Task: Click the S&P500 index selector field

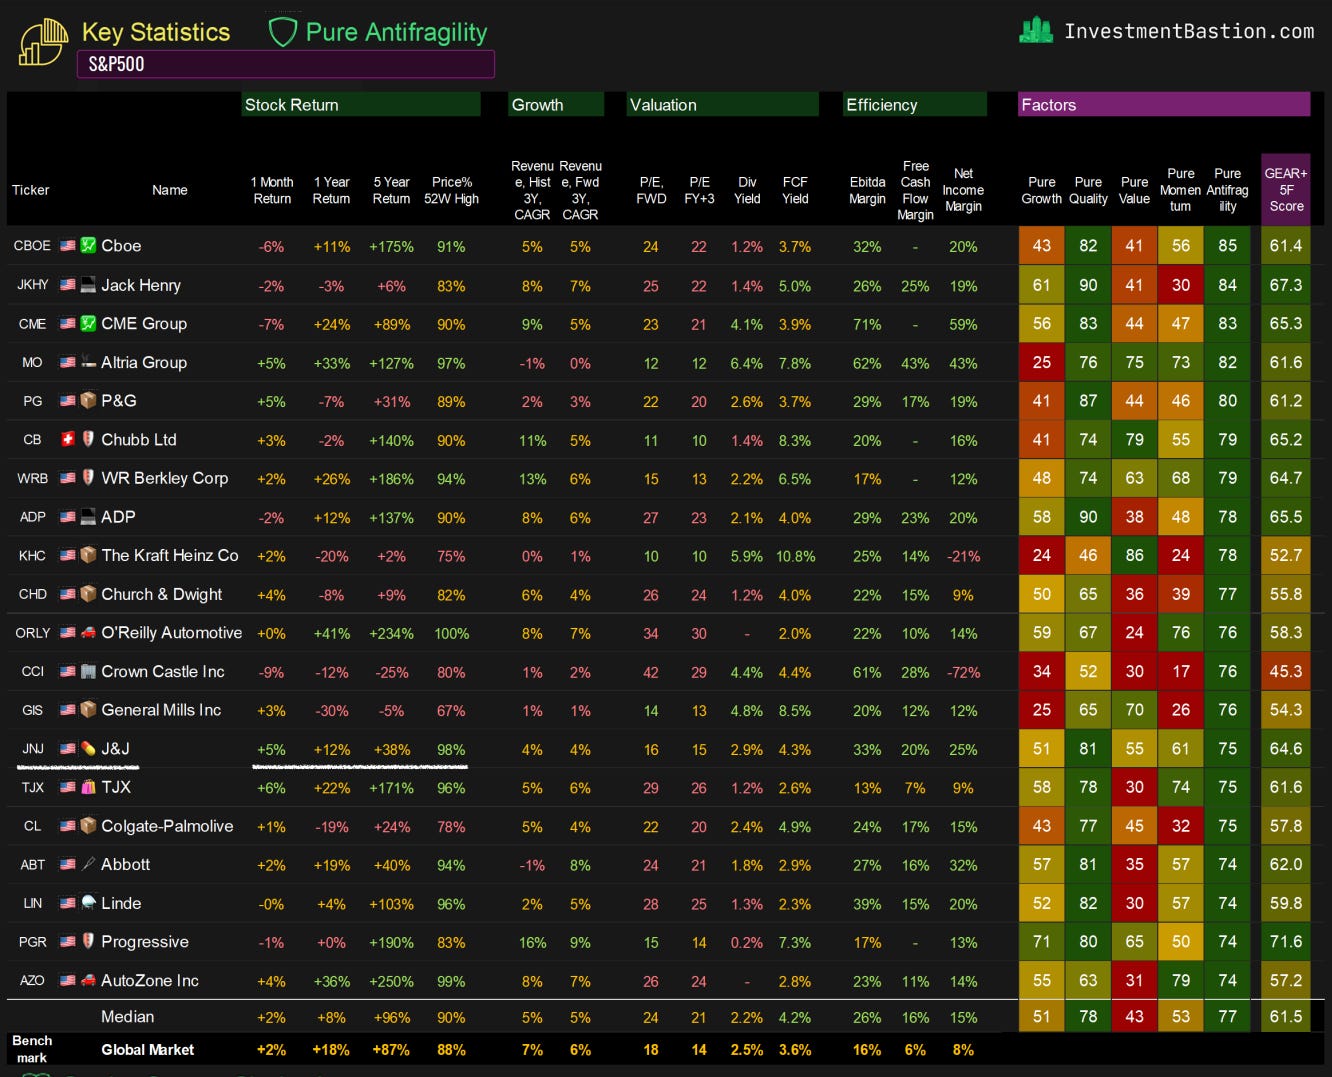Action: [286, 64]
